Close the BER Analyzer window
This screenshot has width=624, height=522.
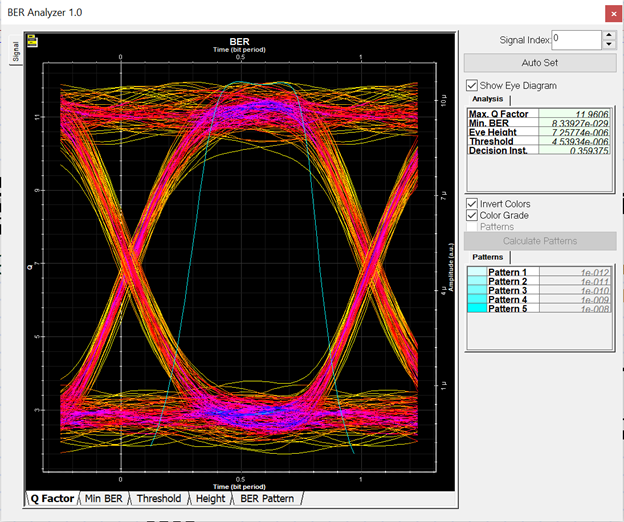[x=611, y=13]
